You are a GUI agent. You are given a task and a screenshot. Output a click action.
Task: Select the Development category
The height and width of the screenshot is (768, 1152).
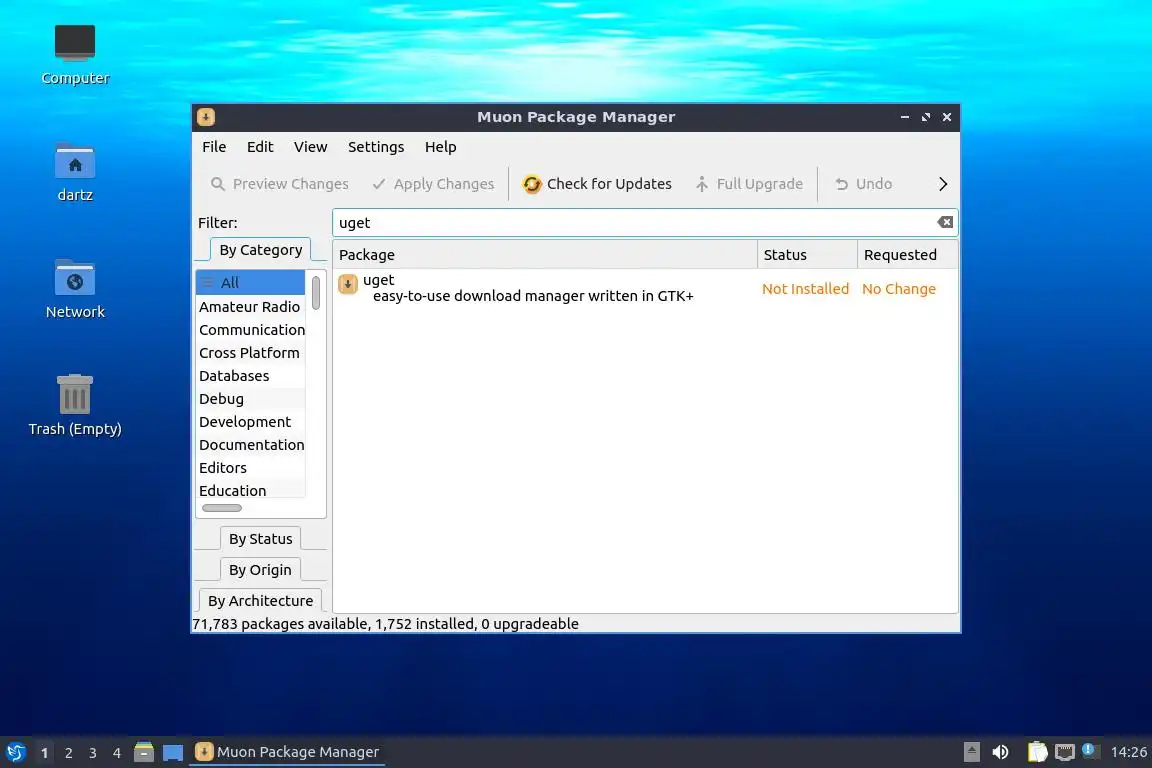[x=251, y=422]
